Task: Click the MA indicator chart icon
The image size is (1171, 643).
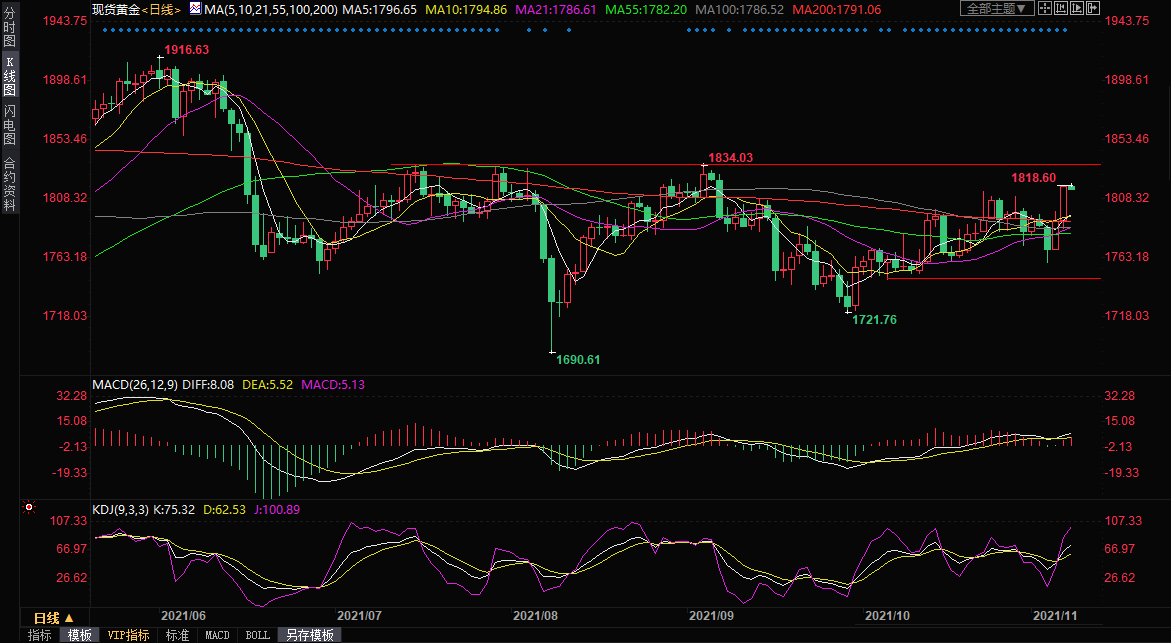Action: [x=195, y=8]
